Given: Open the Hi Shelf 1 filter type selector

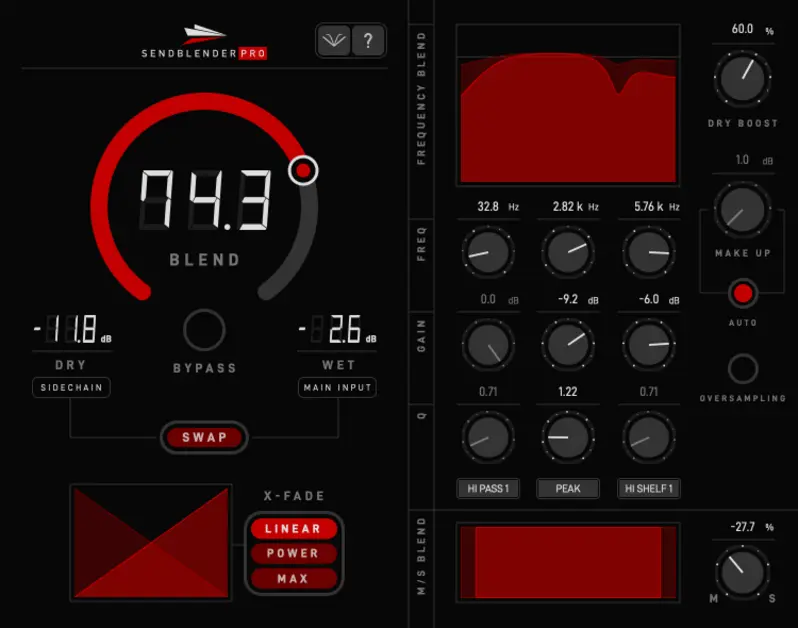Looking at the screenshot, I should tap(649, 489).
